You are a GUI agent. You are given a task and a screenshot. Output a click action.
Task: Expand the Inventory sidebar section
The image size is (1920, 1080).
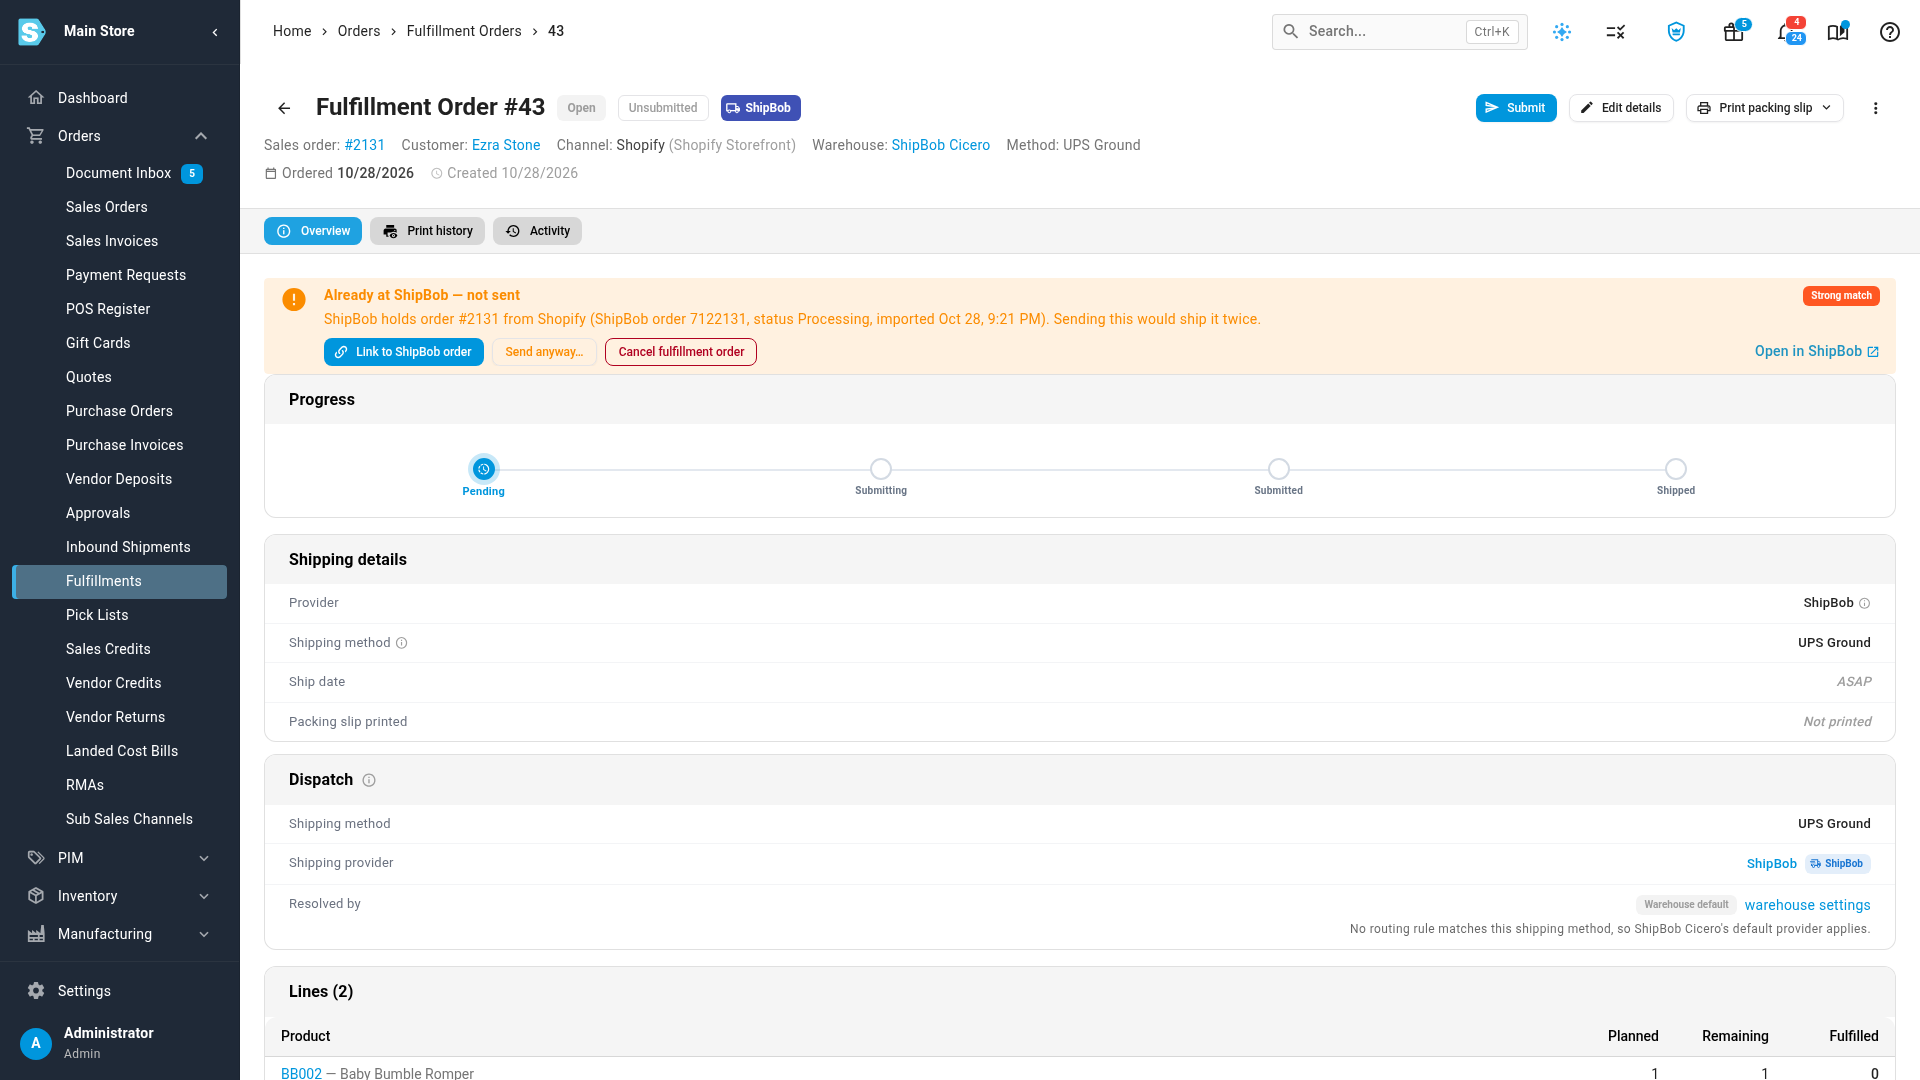[x=204, y=896]
